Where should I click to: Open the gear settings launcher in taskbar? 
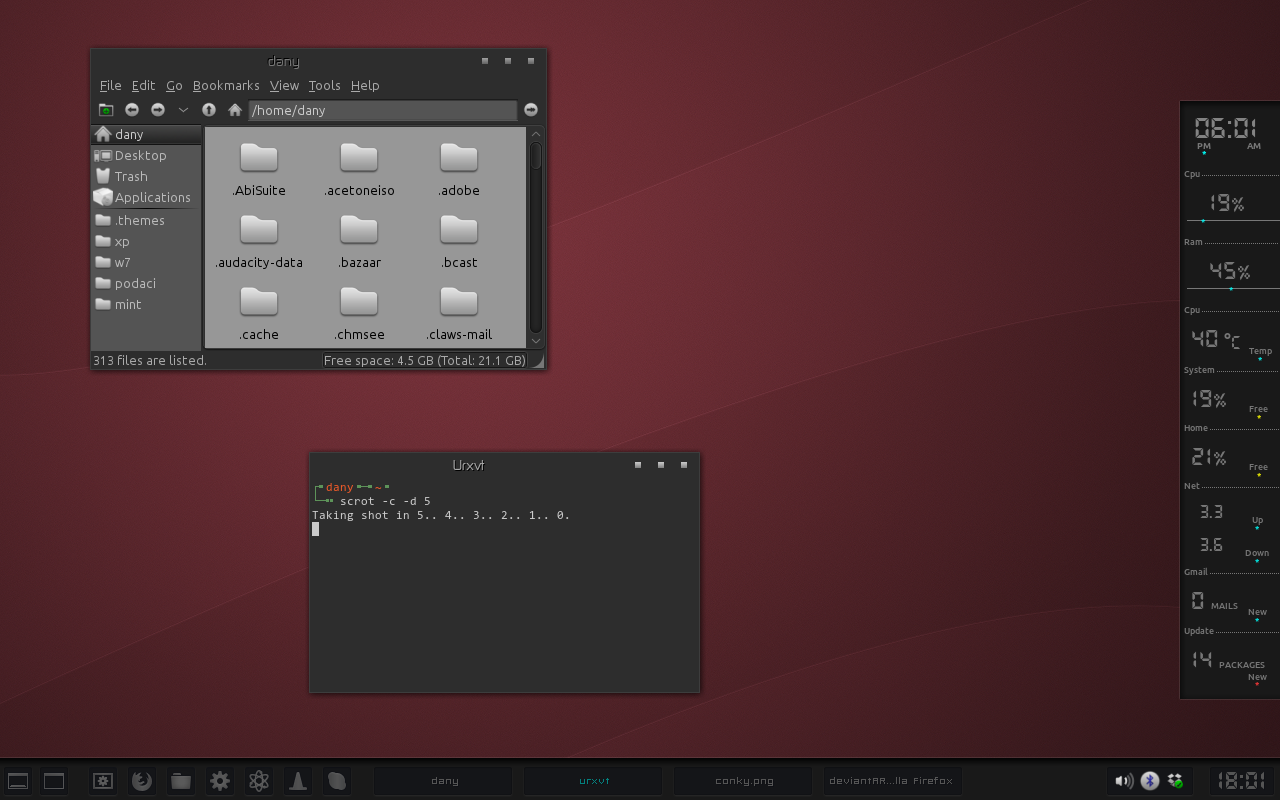(220, 781)
